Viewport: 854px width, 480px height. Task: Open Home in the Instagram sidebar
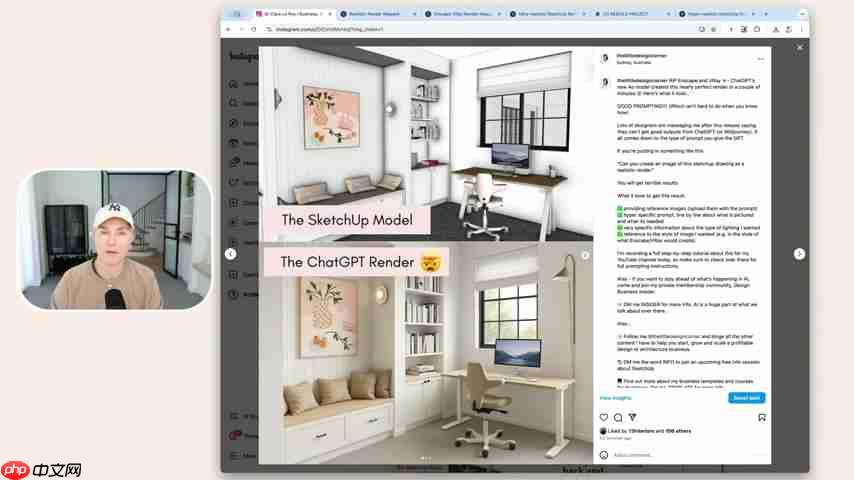click(x=243, y=84)
